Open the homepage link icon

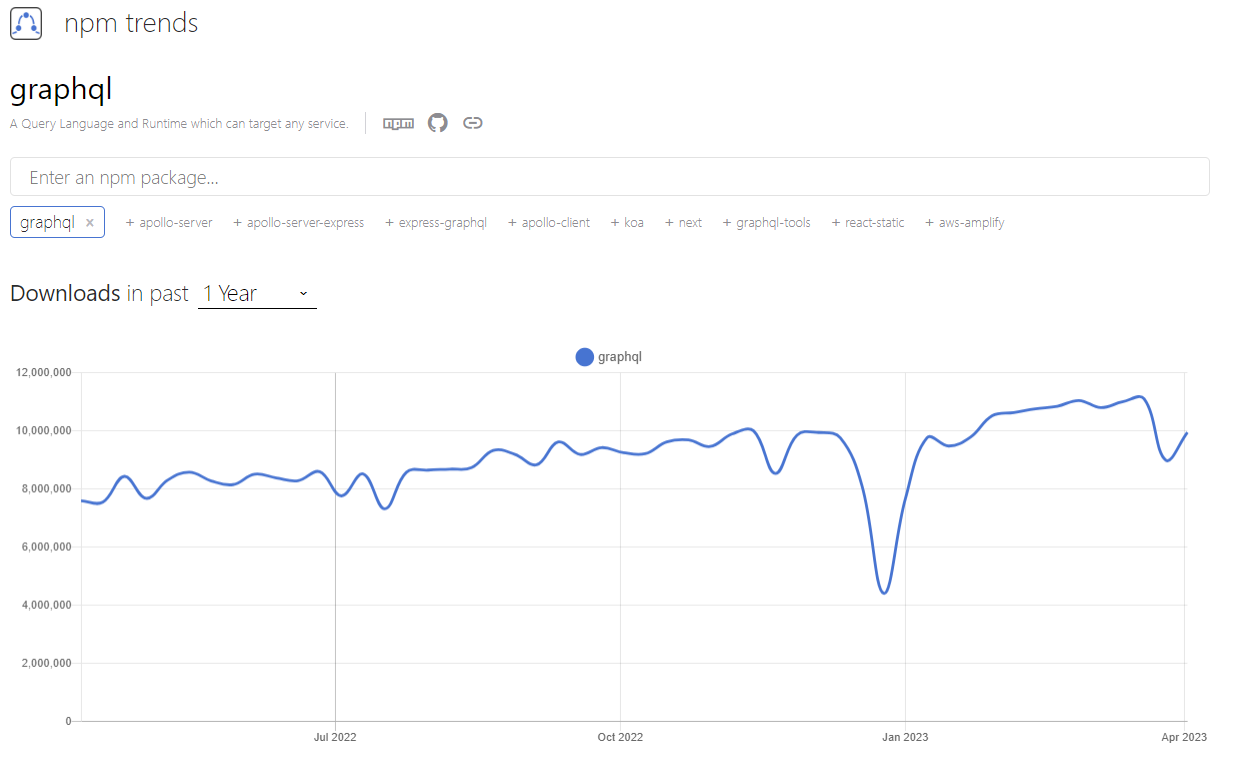pos(473,123)
